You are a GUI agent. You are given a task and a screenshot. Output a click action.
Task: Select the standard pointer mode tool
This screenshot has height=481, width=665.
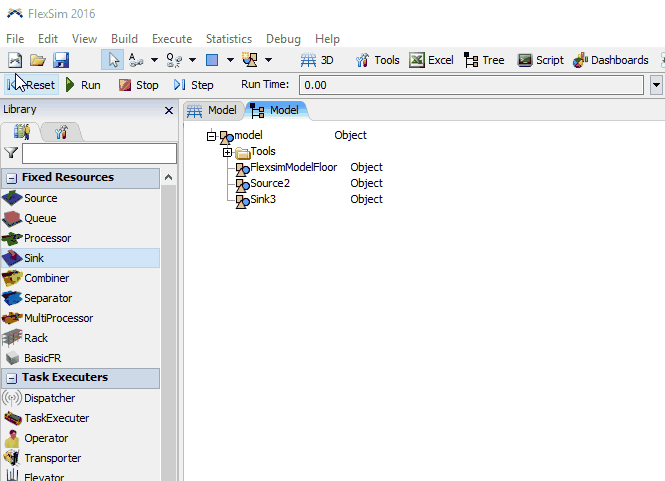coord(113,60)
